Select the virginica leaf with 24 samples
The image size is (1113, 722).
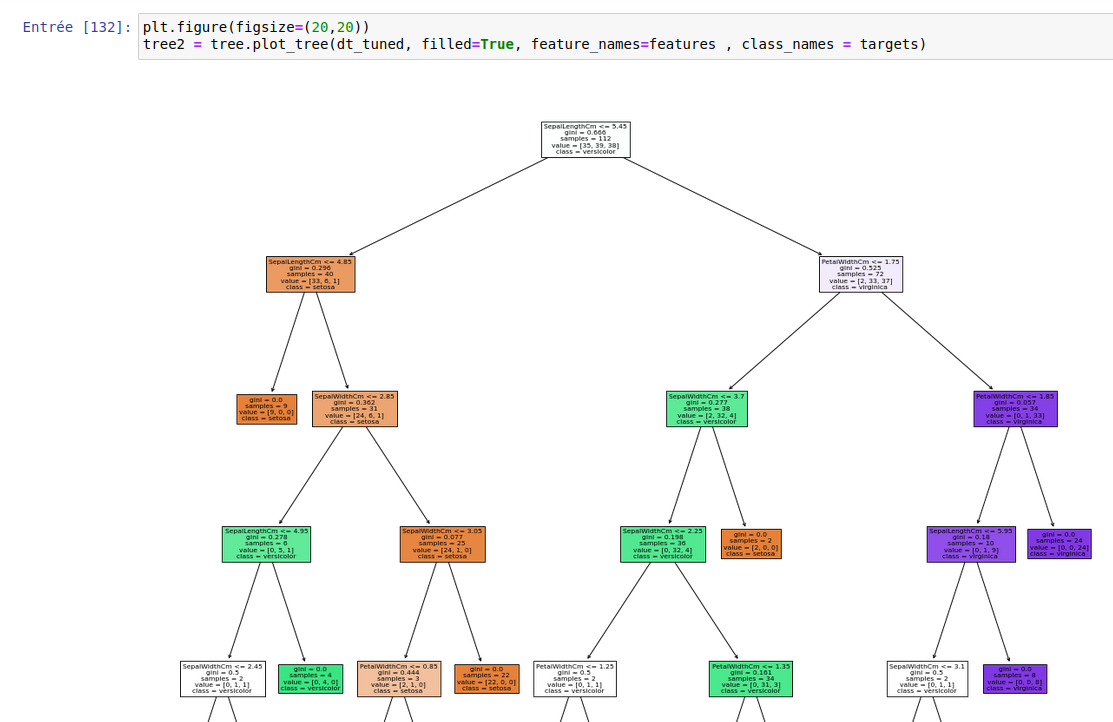(1058, 544)
